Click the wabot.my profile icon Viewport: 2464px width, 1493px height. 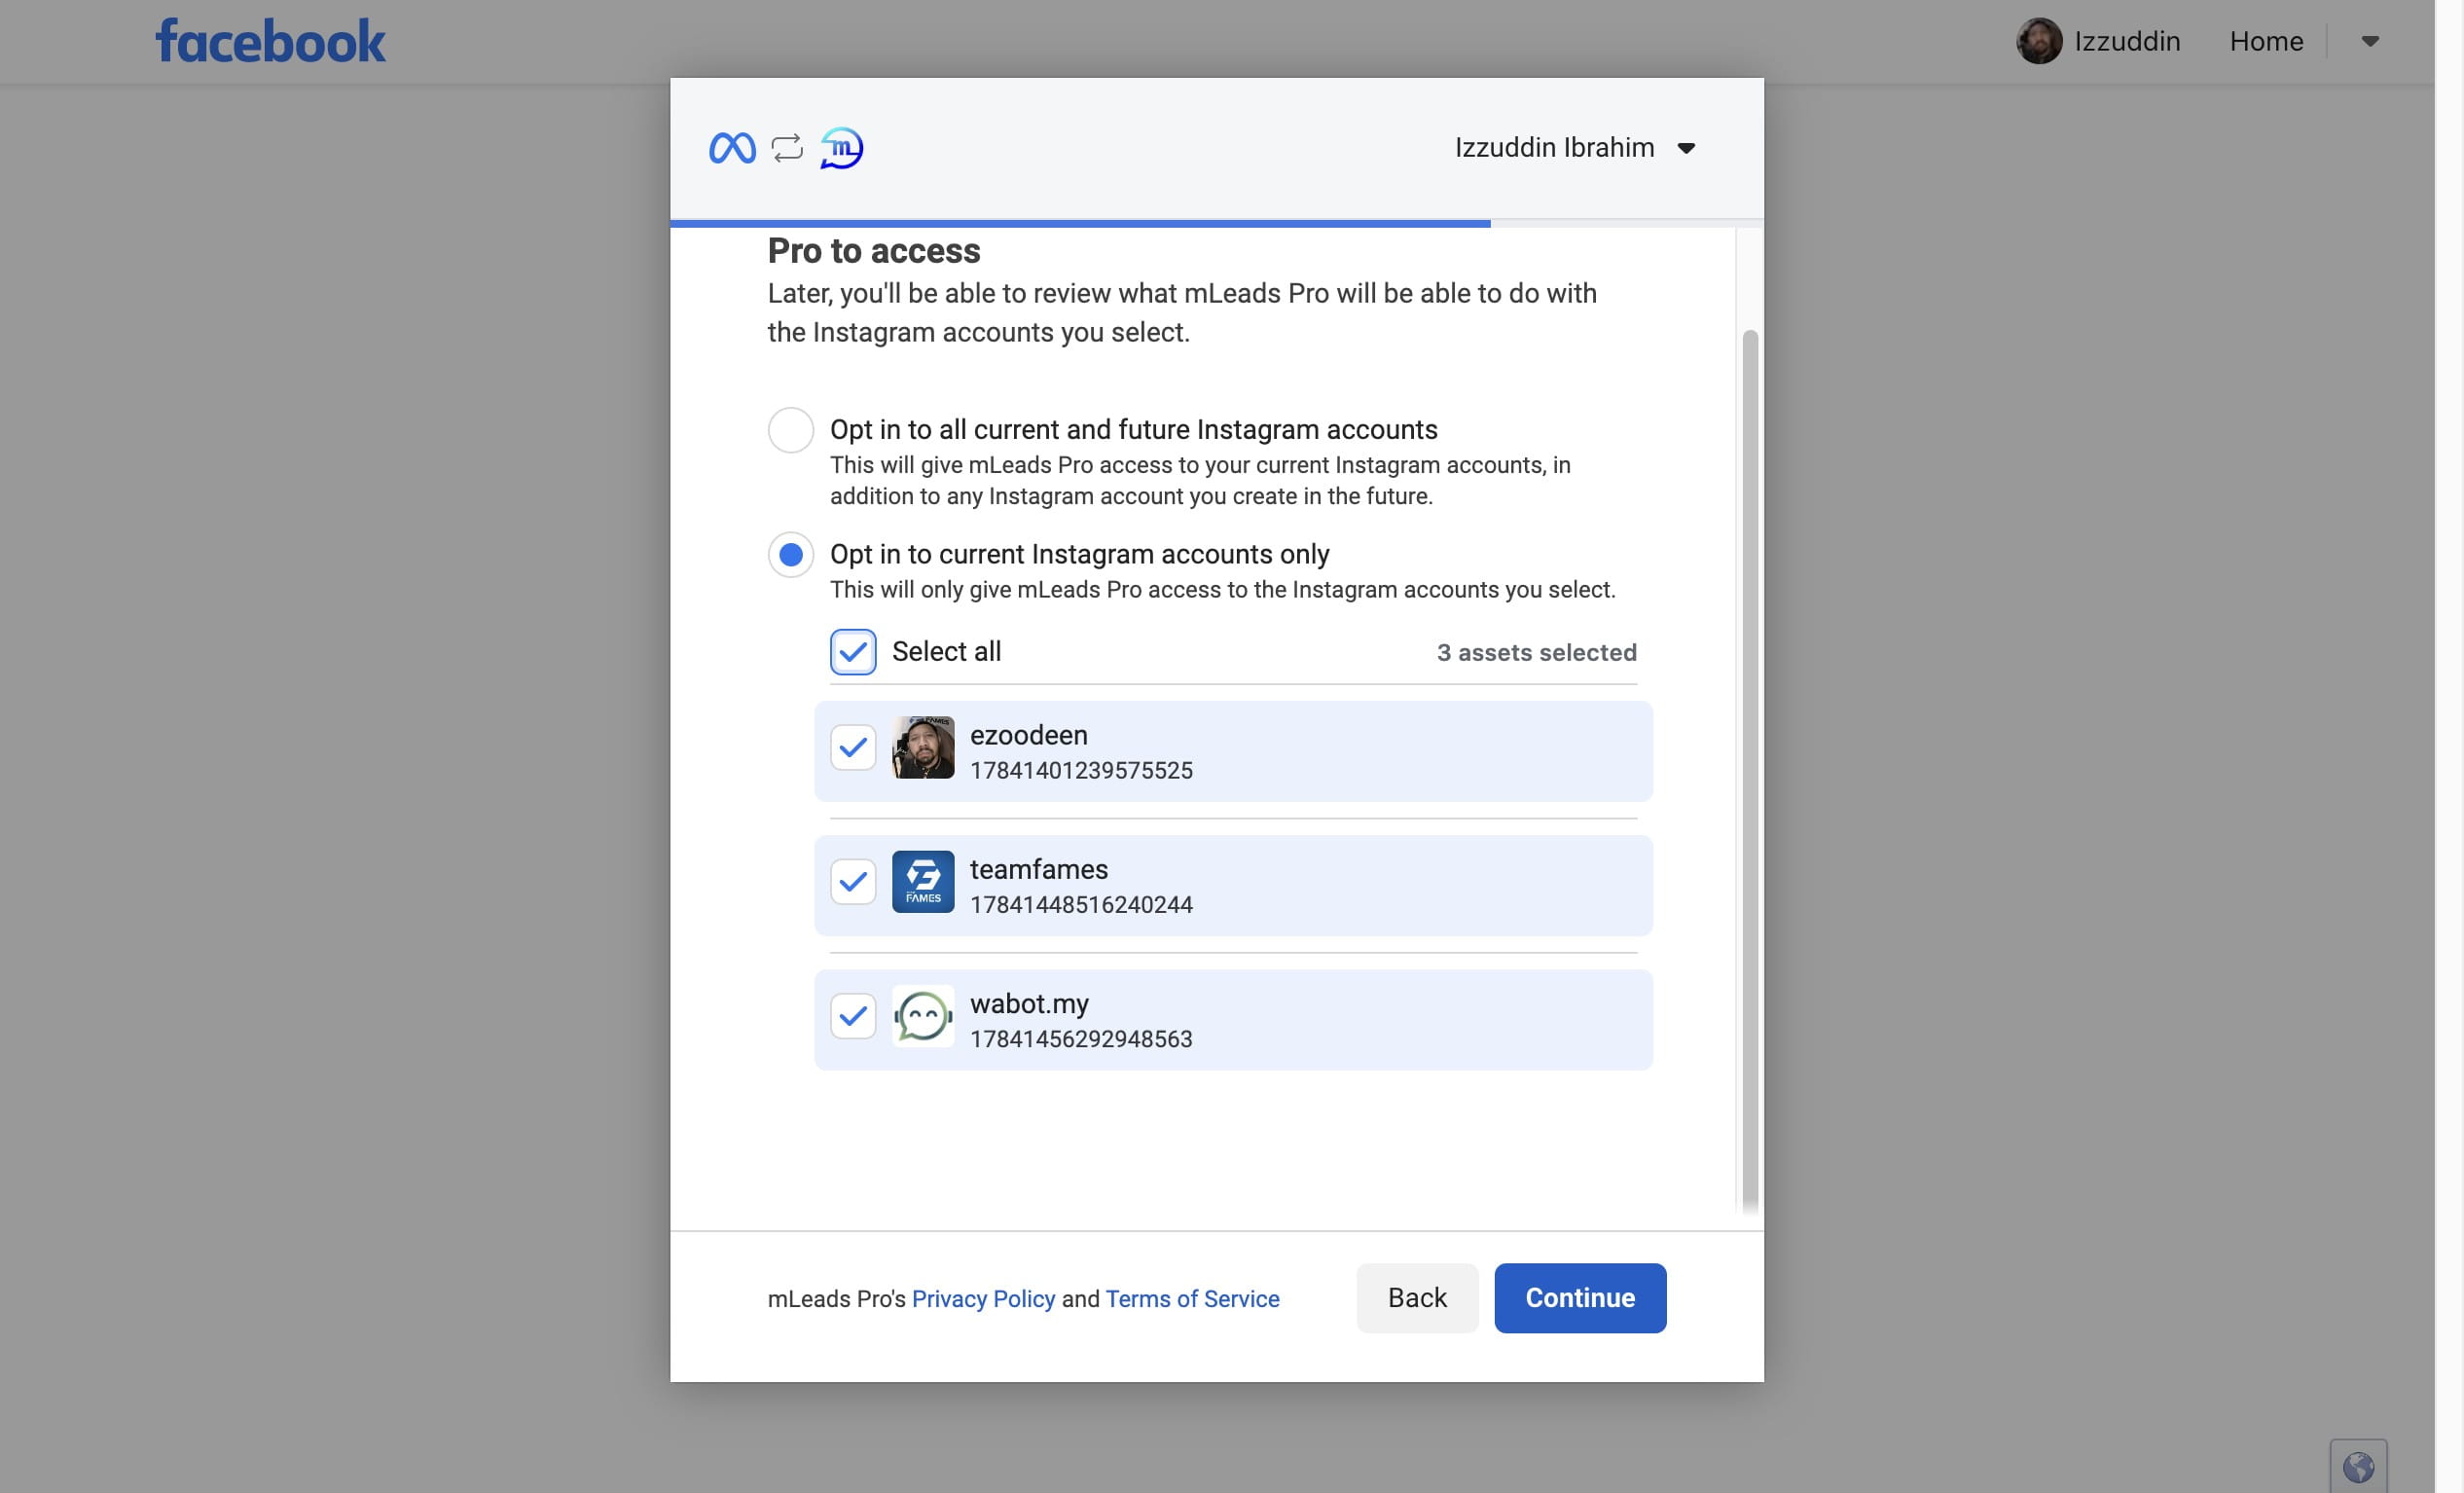923,1016
